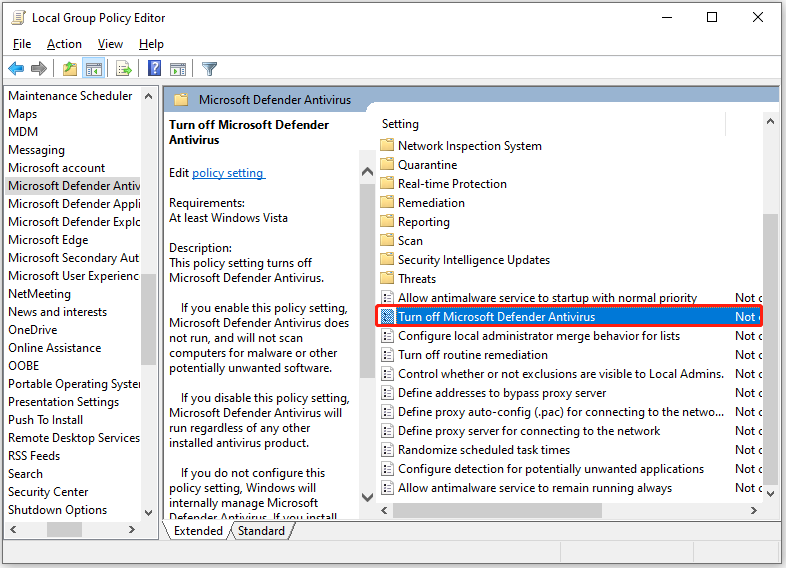The width and height of the screenshot is (786, 568).
Task: Select Push To Install in the tree
Action: point(46,420)
